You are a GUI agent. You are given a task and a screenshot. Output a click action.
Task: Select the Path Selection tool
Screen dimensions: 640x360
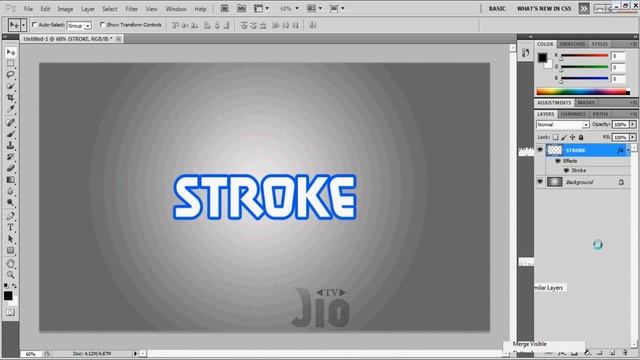(x=11, y=239)
